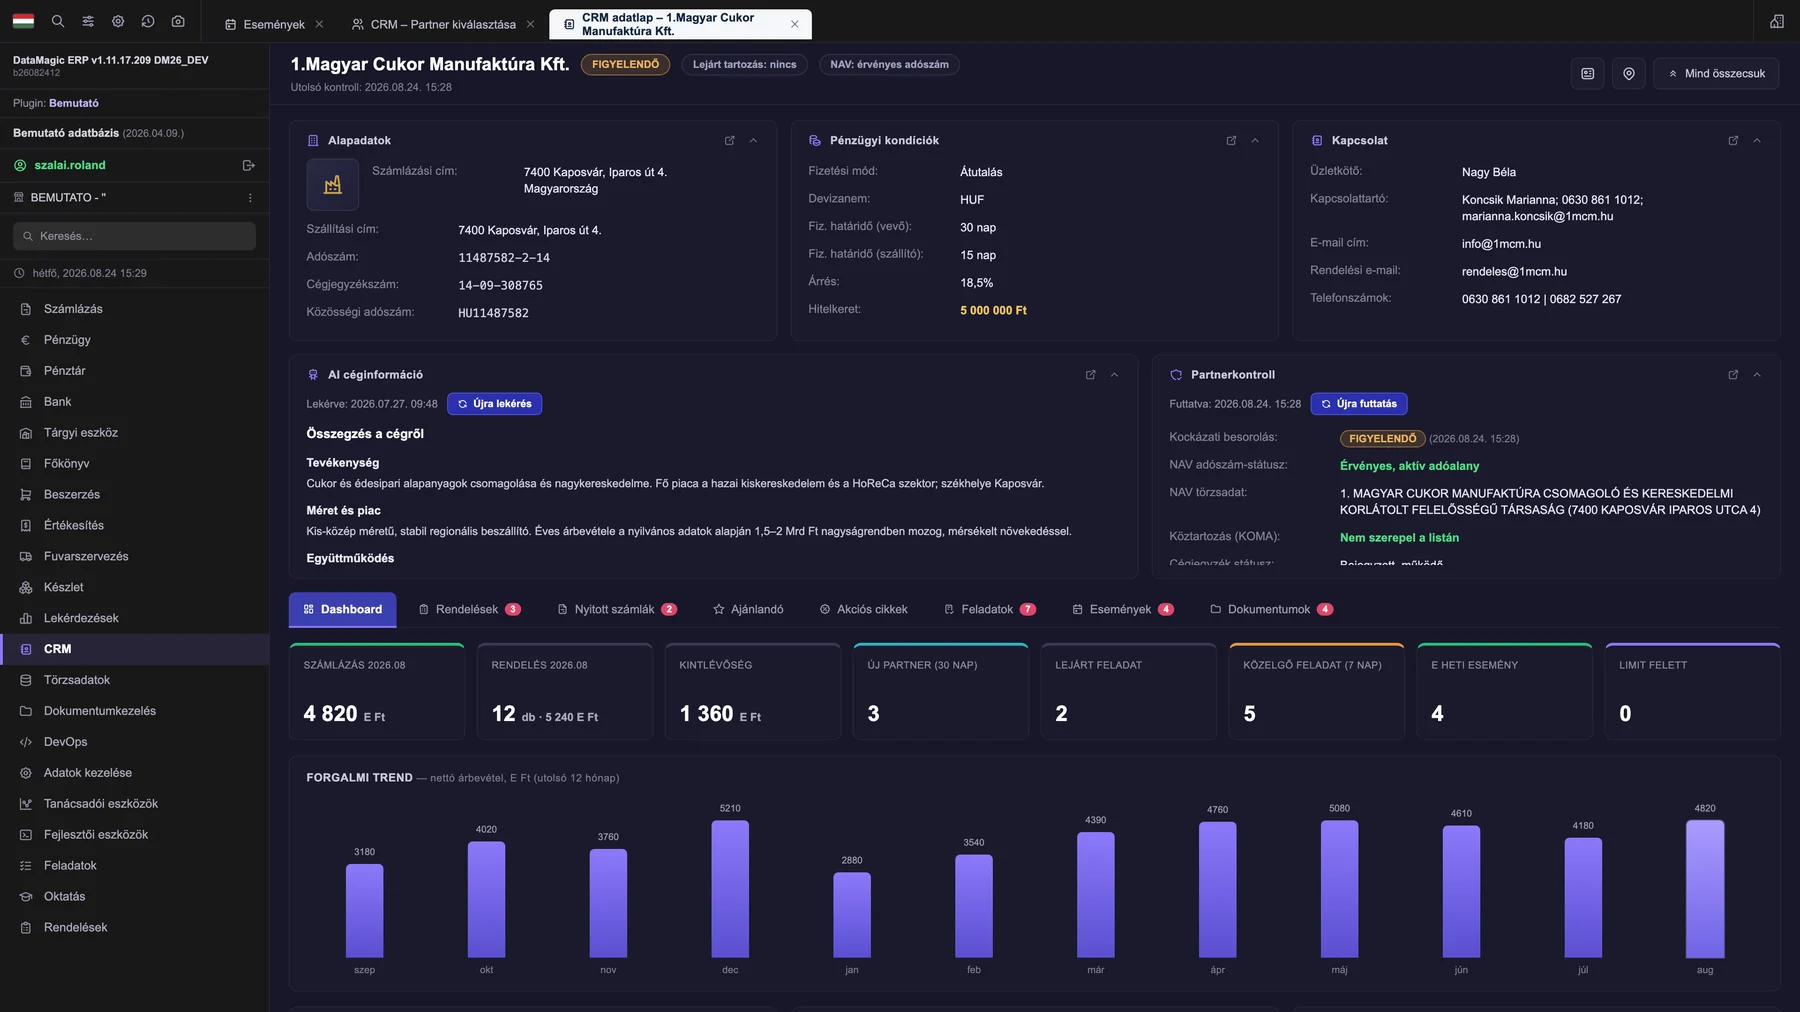Image resolution: width=1800 pixels, height=1012 pixels.
Task: Close the CRM adatlap tab
Action: pyautogui.click(x=795, y=24)
